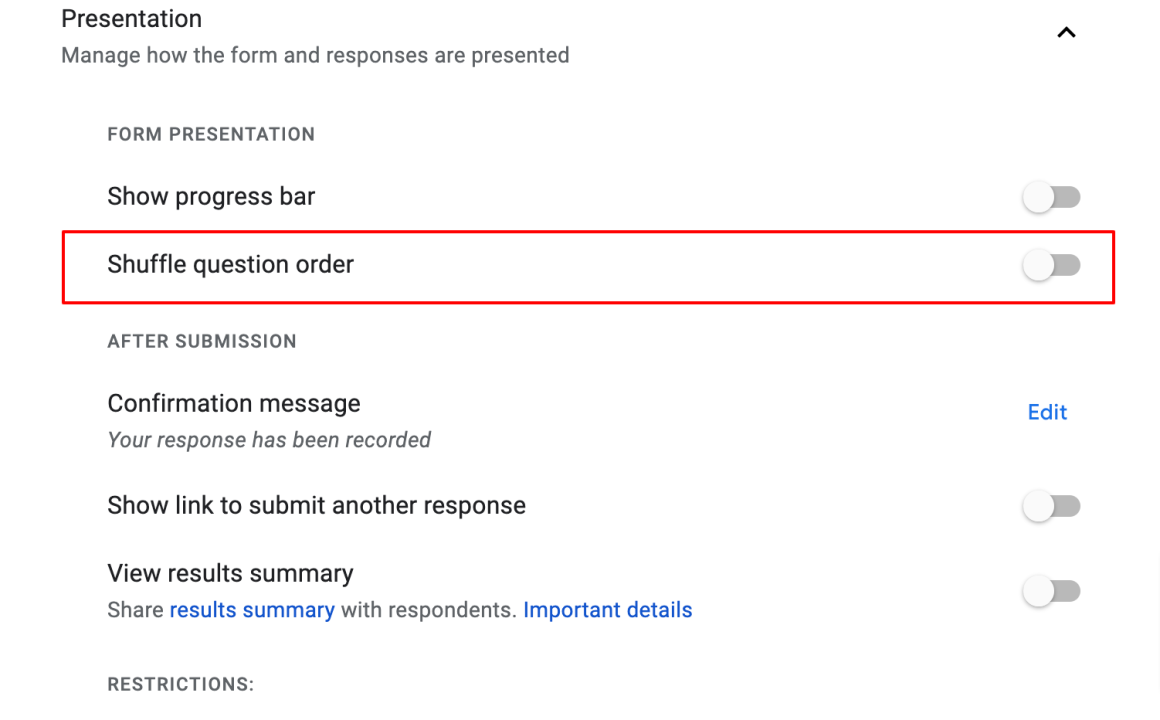Enable the Show progress bar toggle

point(1051,196)
